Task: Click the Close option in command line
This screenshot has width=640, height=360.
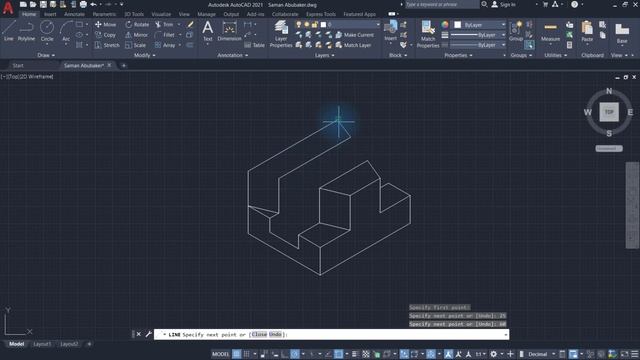Action: (259, 334)
